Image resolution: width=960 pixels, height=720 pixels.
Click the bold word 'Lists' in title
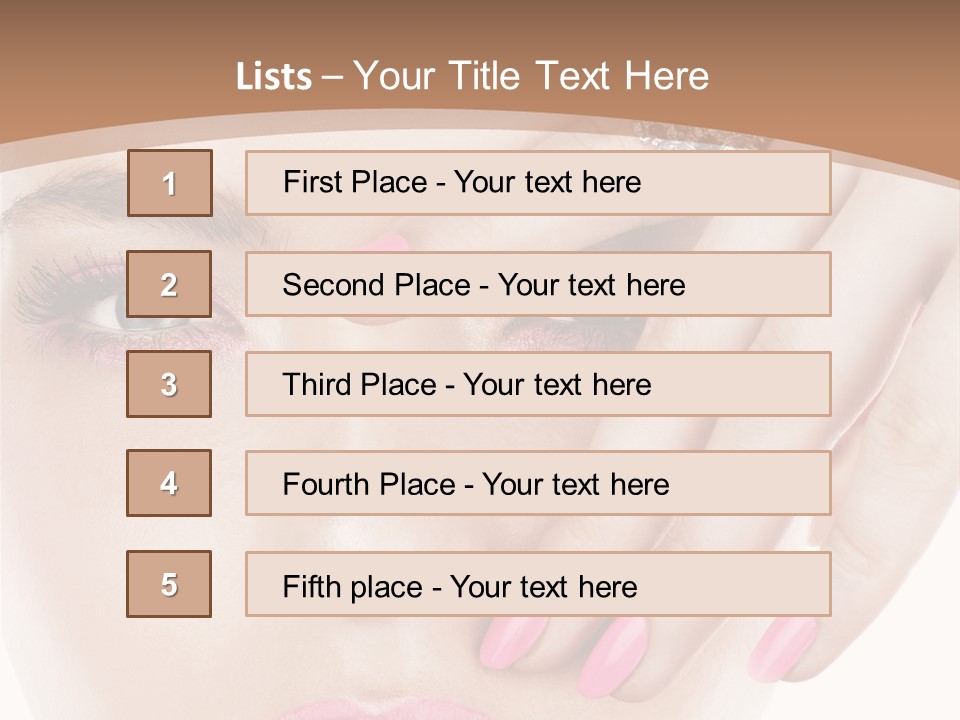274,77
